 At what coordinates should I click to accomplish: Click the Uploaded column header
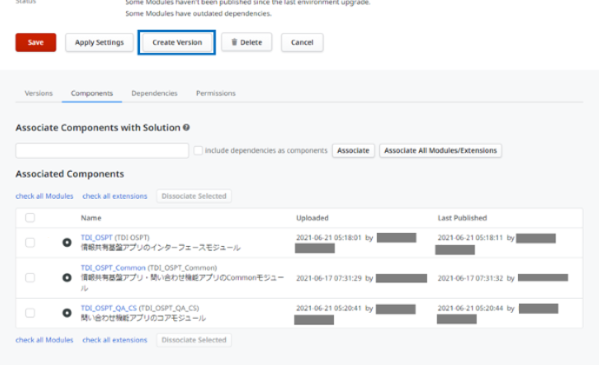pyautogui.click(x=312, y=218)
